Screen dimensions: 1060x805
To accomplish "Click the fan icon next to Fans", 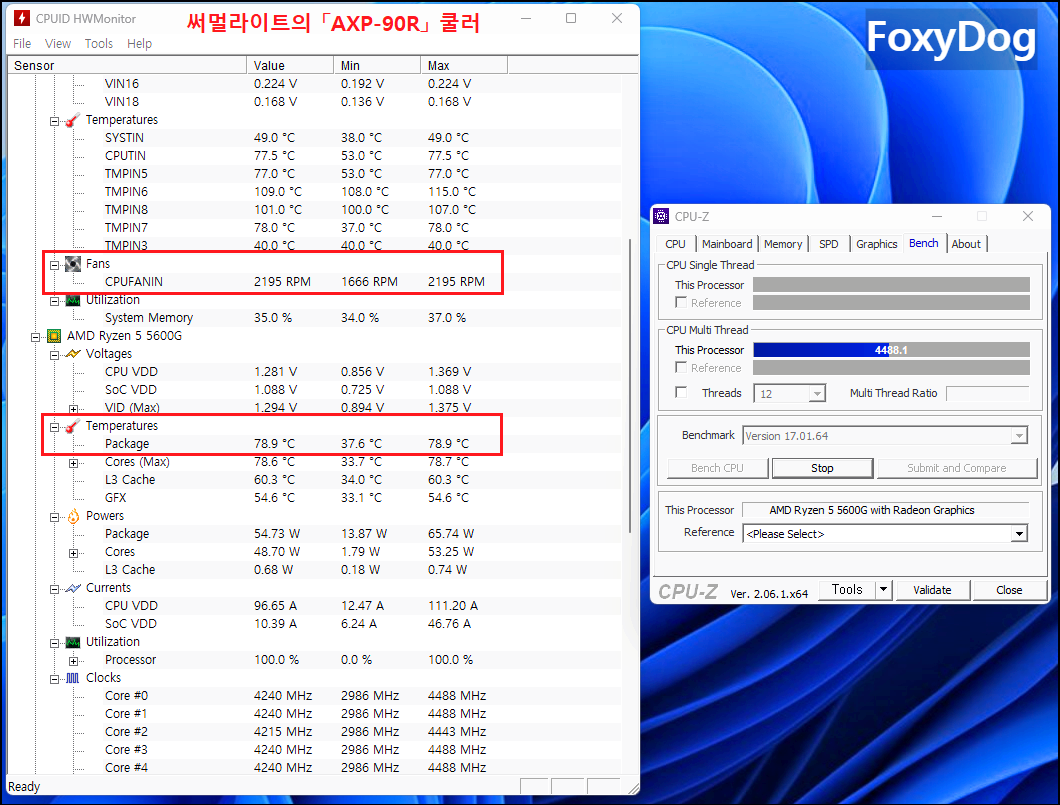I will pos(72,264).
